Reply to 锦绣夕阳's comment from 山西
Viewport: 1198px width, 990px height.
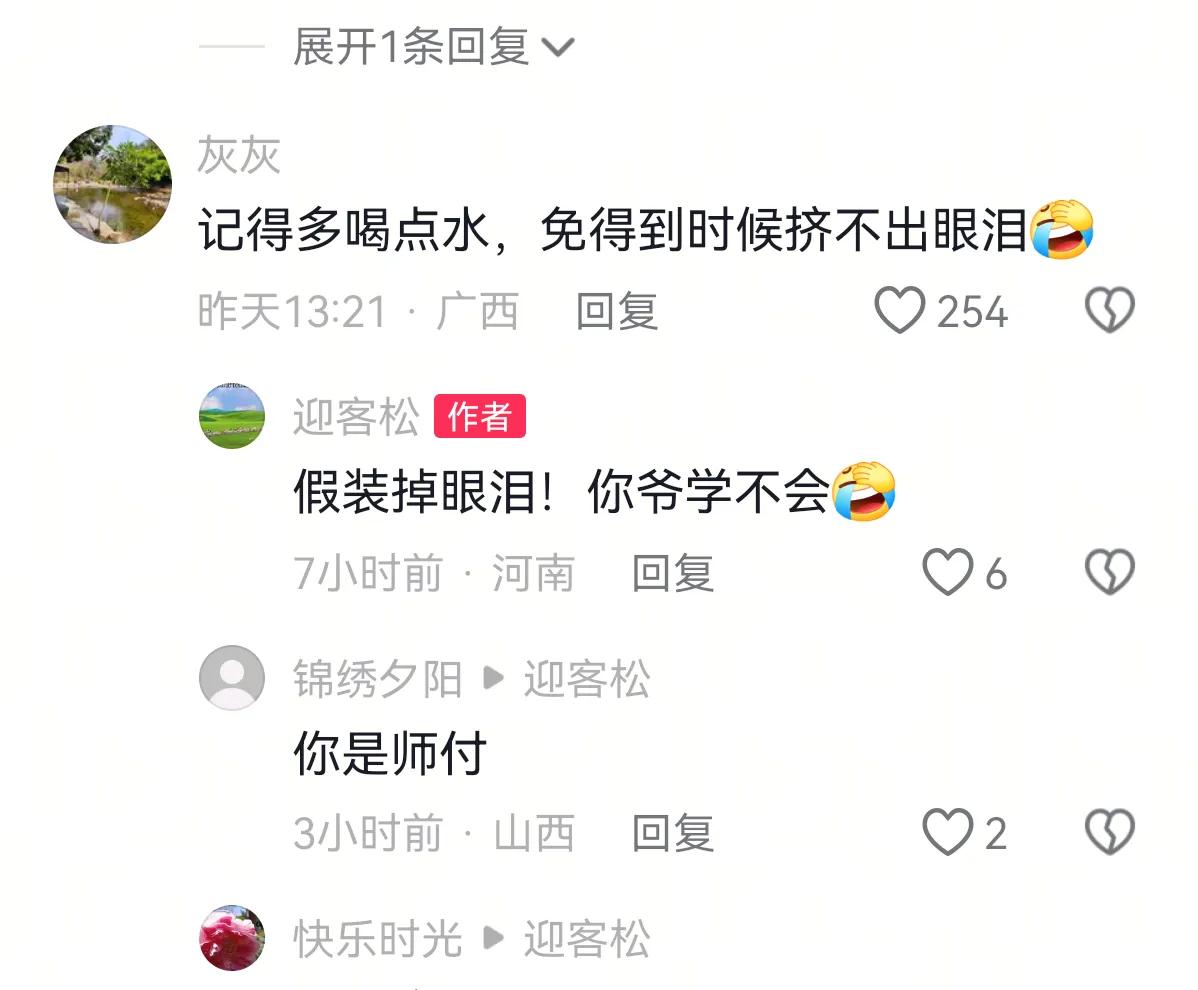(x=672, y=833)
